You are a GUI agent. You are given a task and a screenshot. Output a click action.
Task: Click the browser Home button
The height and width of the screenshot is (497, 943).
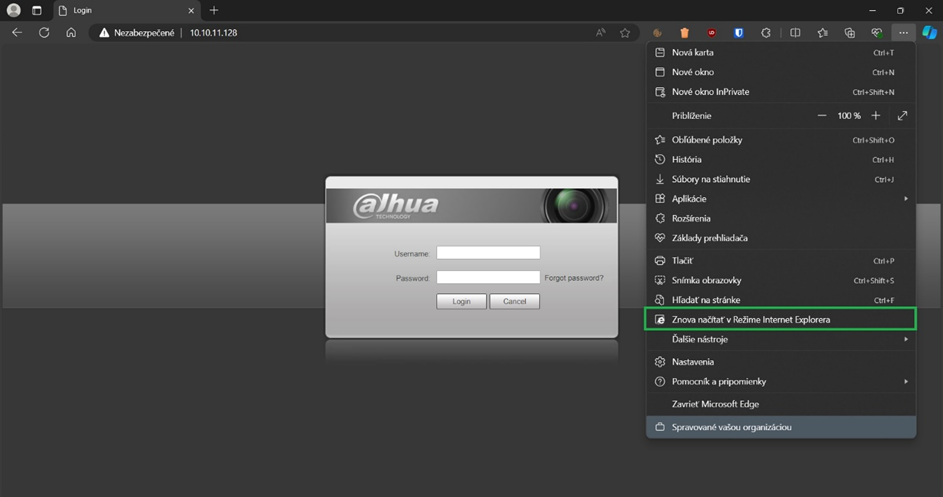tap(71, 32)
